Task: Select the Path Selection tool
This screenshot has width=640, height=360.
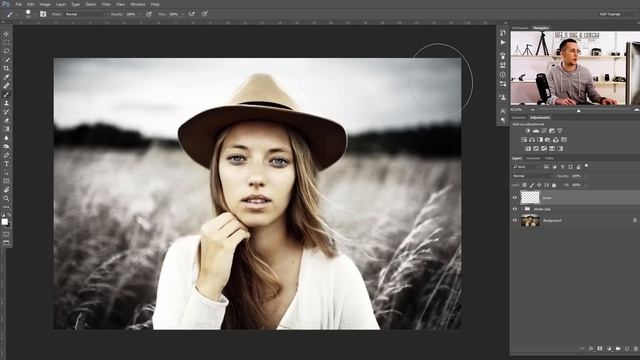Action: (6, 172)
